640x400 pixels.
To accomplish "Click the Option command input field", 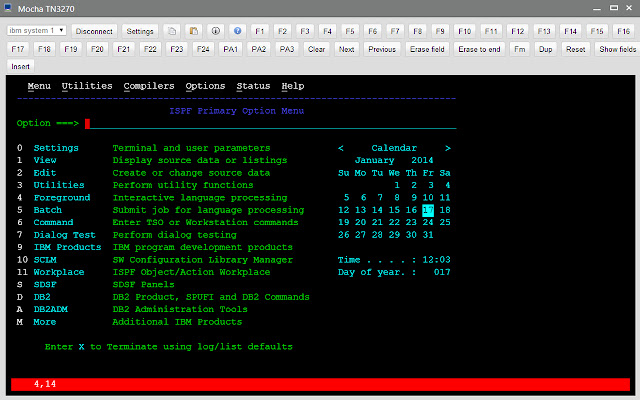I will pos(270,124).
